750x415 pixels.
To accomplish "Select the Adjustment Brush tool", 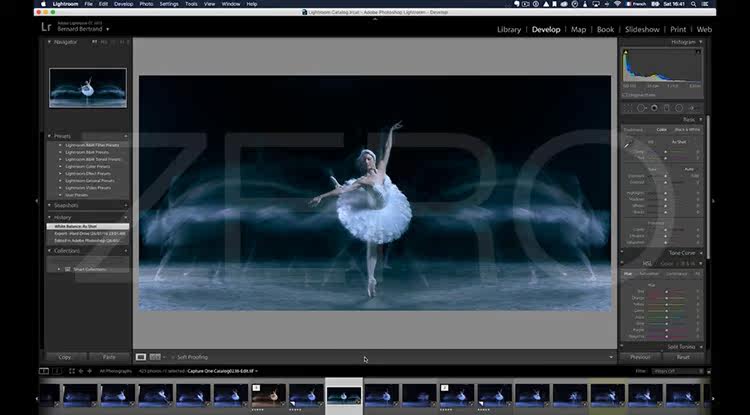I will coord(692,109).
